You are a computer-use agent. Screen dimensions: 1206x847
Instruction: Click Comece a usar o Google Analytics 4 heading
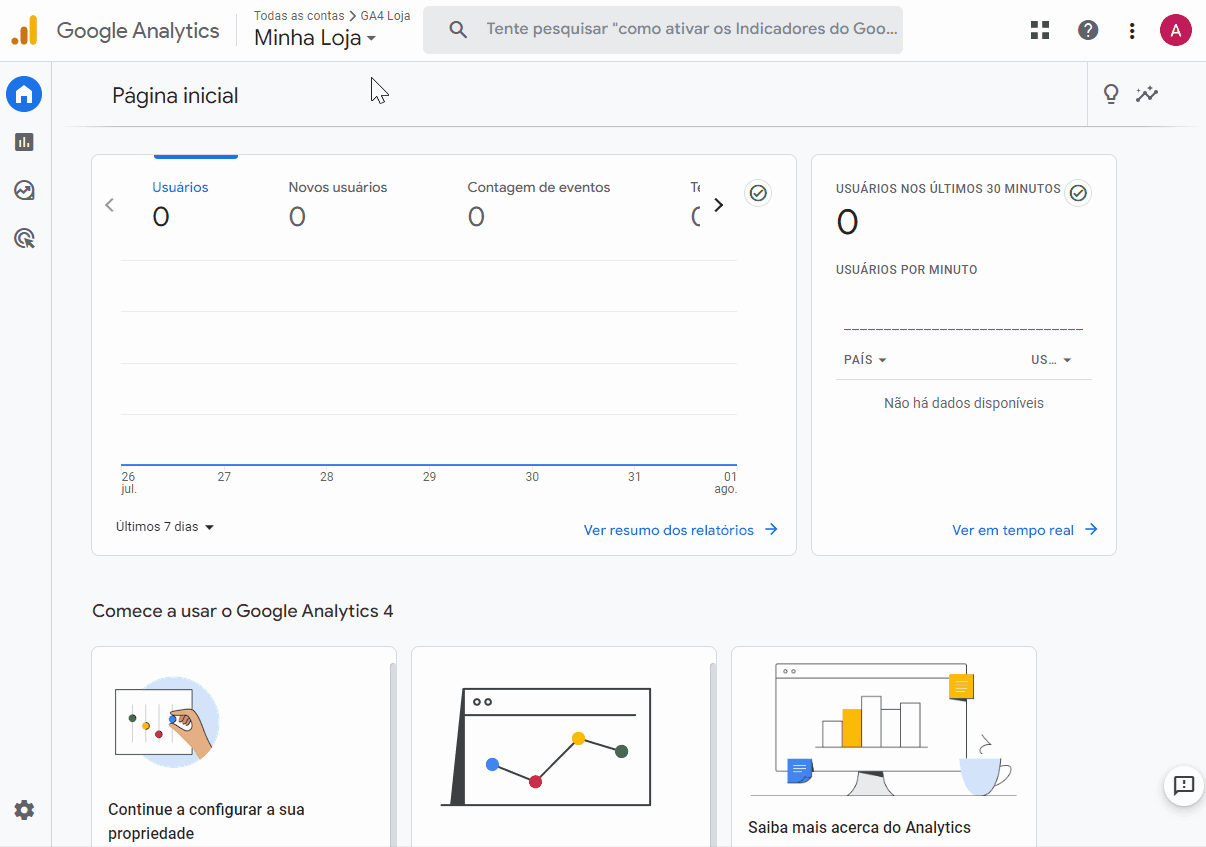(243, 611)
